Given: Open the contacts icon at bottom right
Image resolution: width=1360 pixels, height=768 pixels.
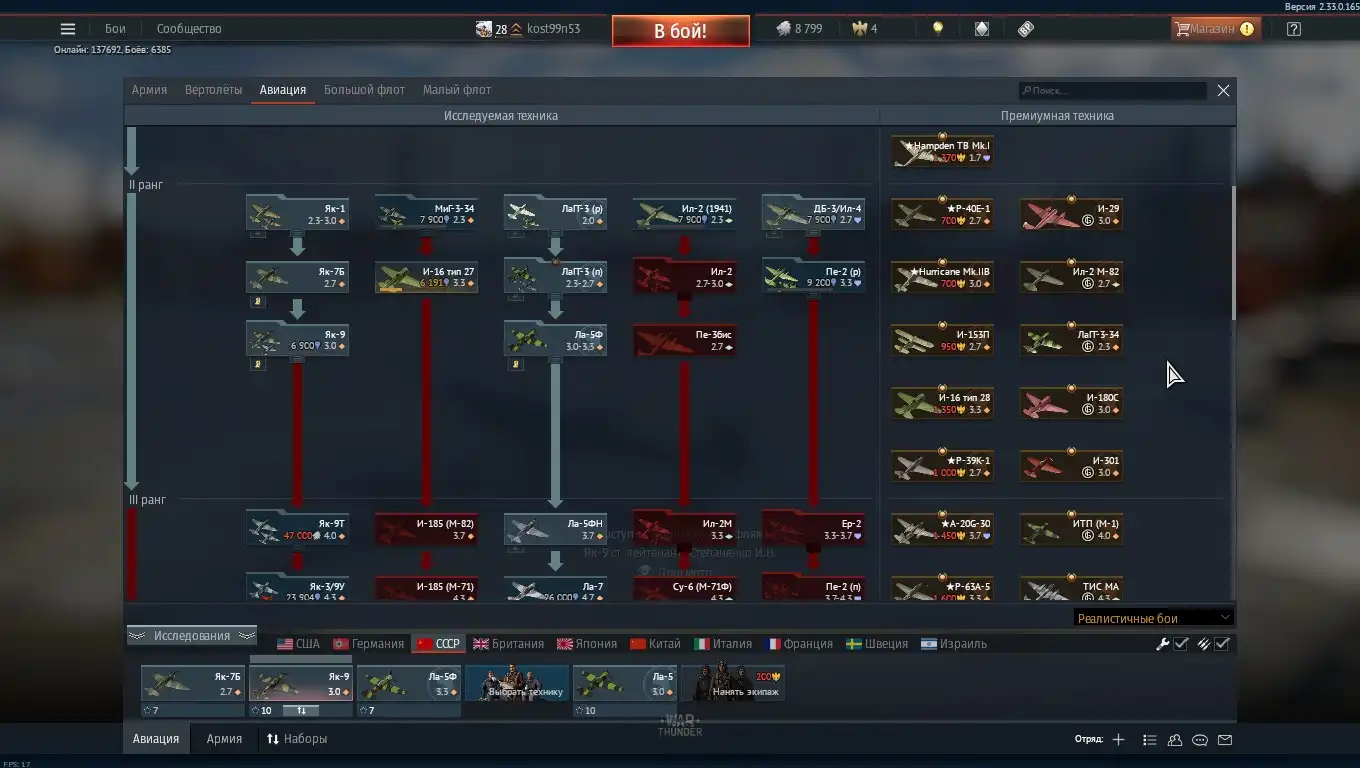Looking at the screenshot, I should click(x=1175, y=740).
